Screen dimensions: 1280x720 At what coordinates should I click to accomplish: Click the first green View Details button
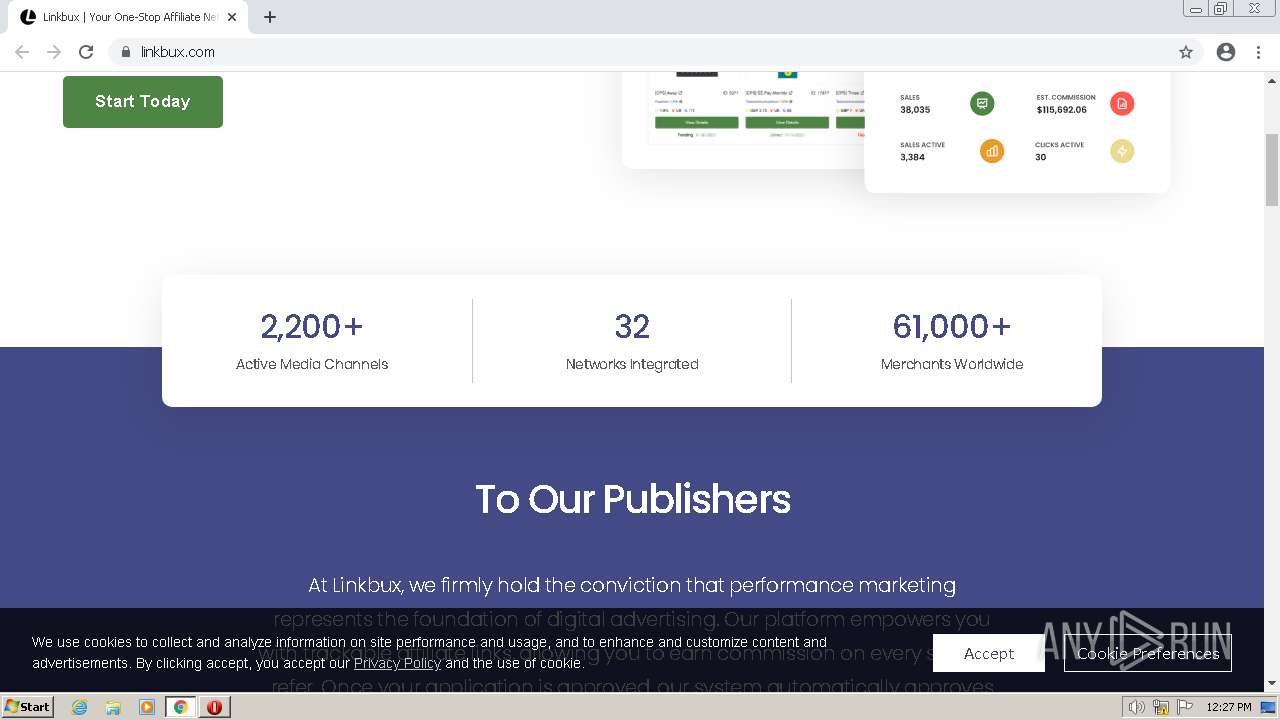click(697, 122)
